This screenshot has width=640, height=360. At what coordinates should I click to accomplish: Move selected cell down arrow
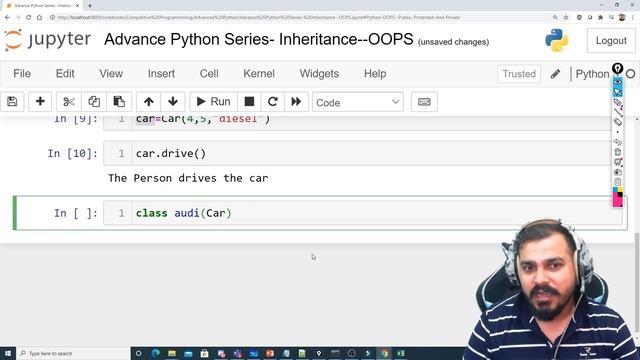tap(173, 102)
